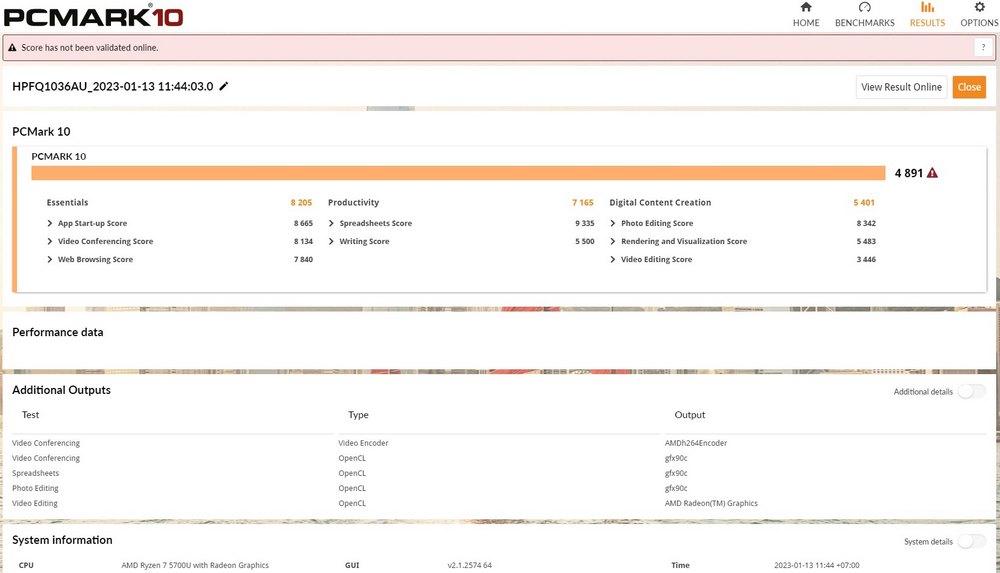This screenshot has height=573, width=1000.
Task: Click the Score has not been validated message
Action: tap(90, 48)
